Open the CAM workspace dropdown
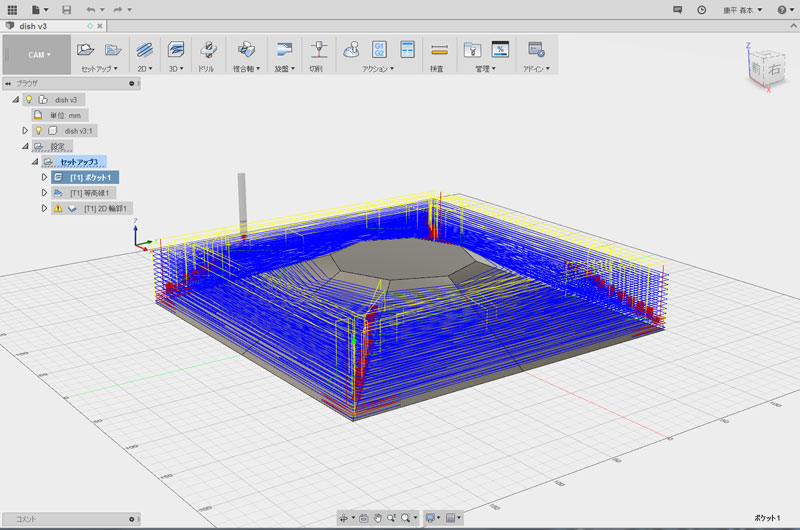This screenshot has width=800, height=530. 37,55
